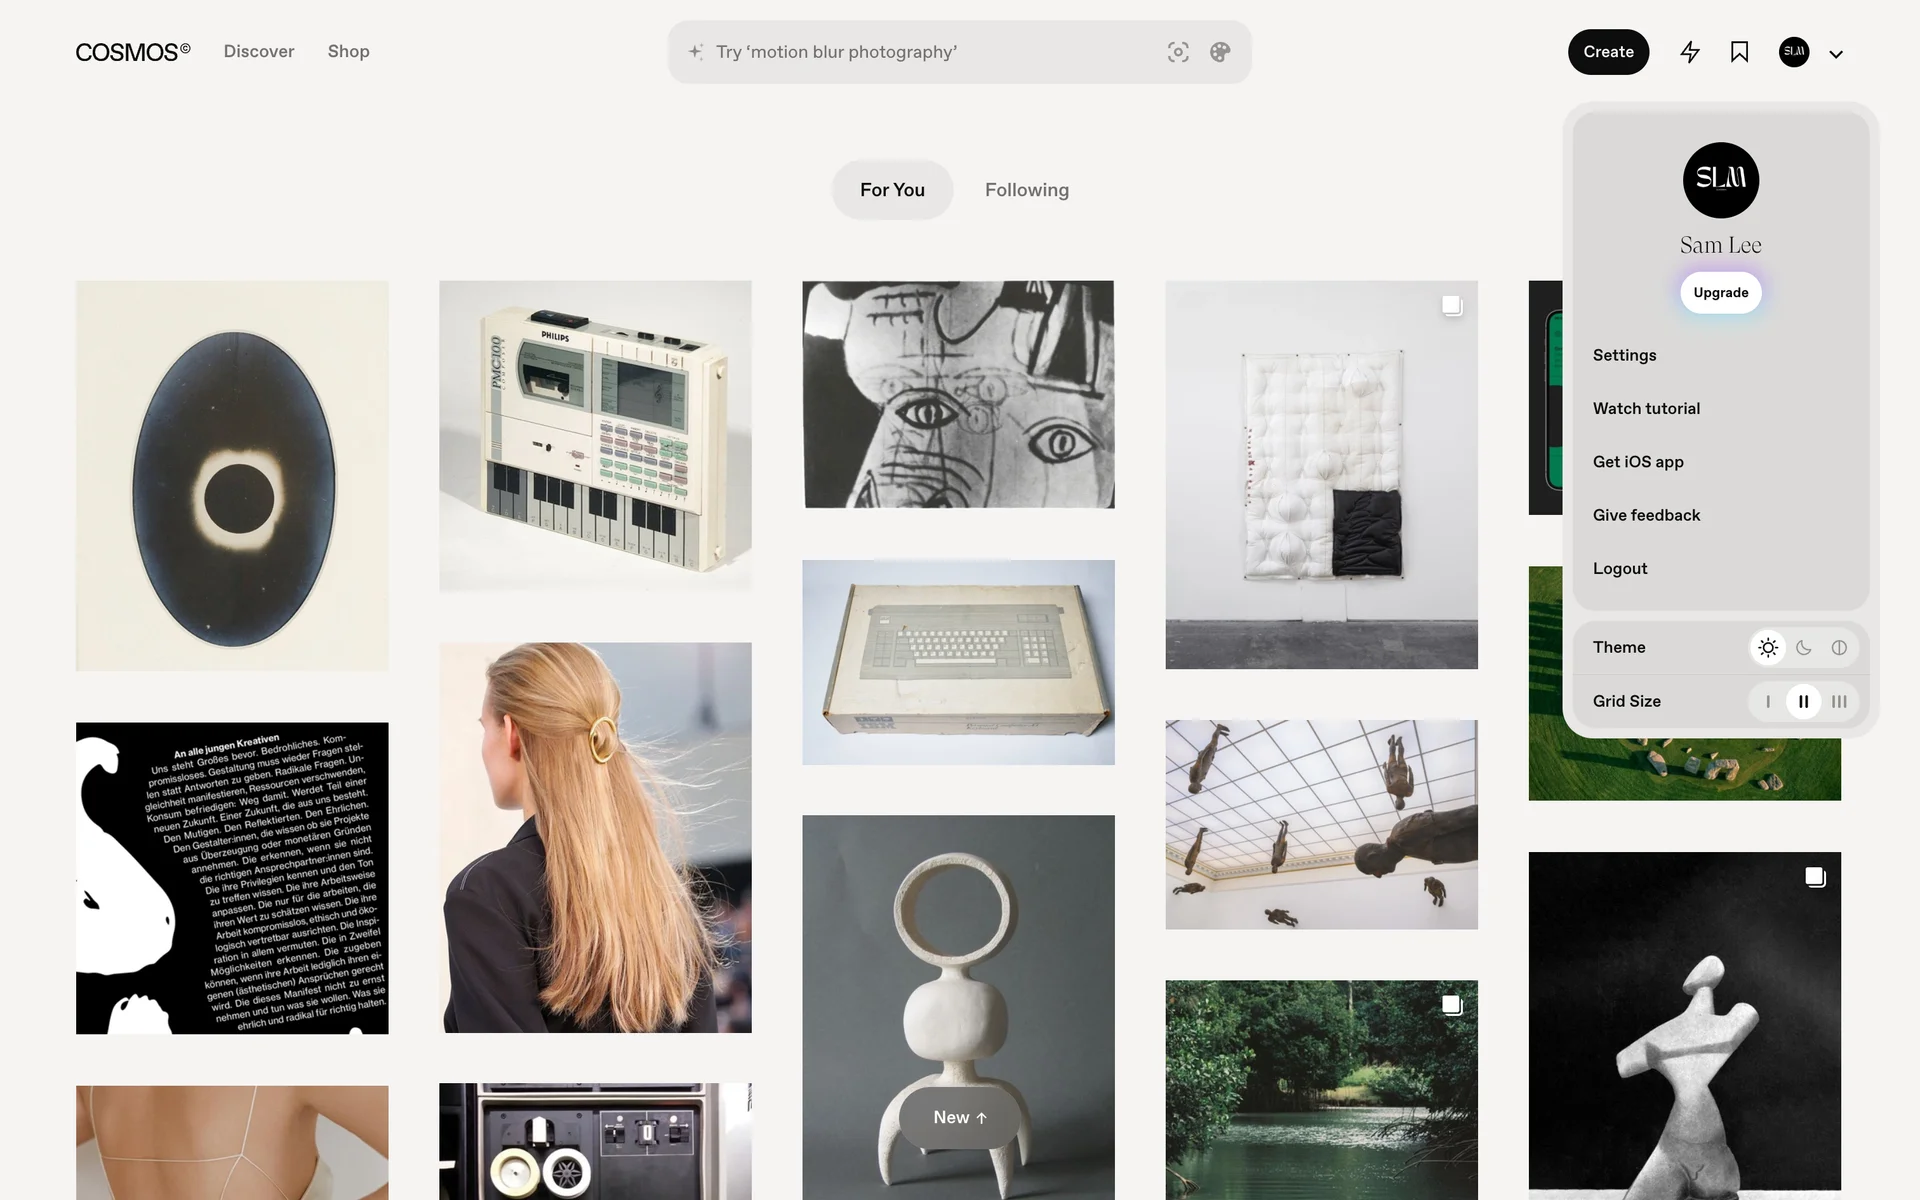
Task: Switch to the Following tab
Action: [x=1026, y=190]
